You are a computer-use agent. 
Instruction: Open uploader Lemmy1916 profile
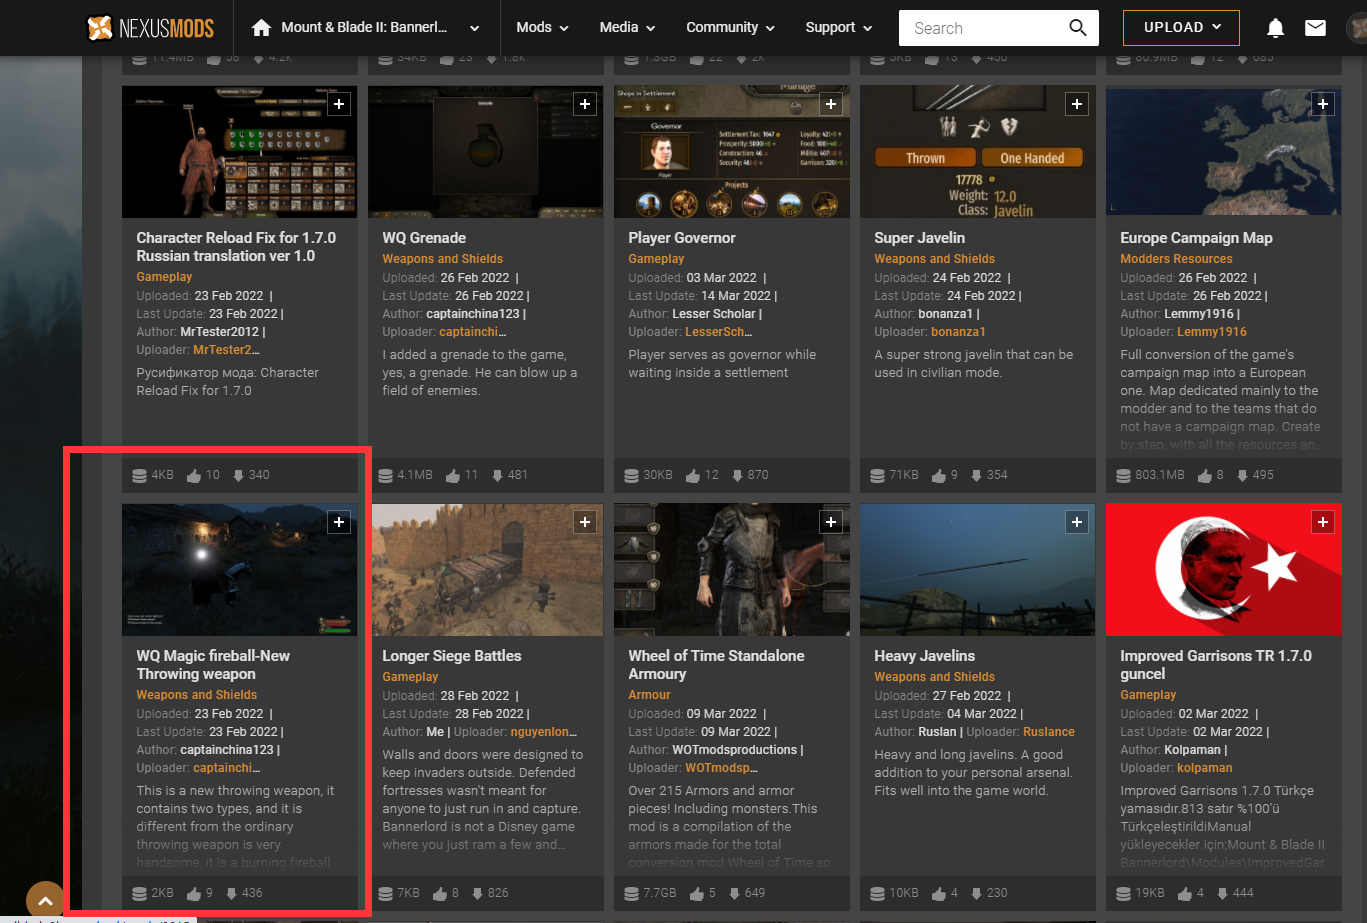[1211, 332]
